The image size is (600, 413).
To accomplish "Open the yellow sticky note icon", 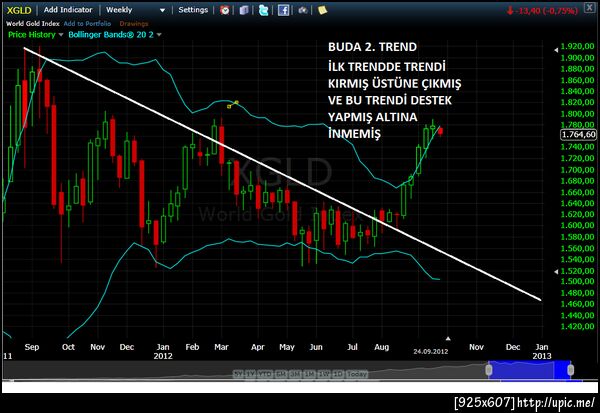I will [322, 10].
